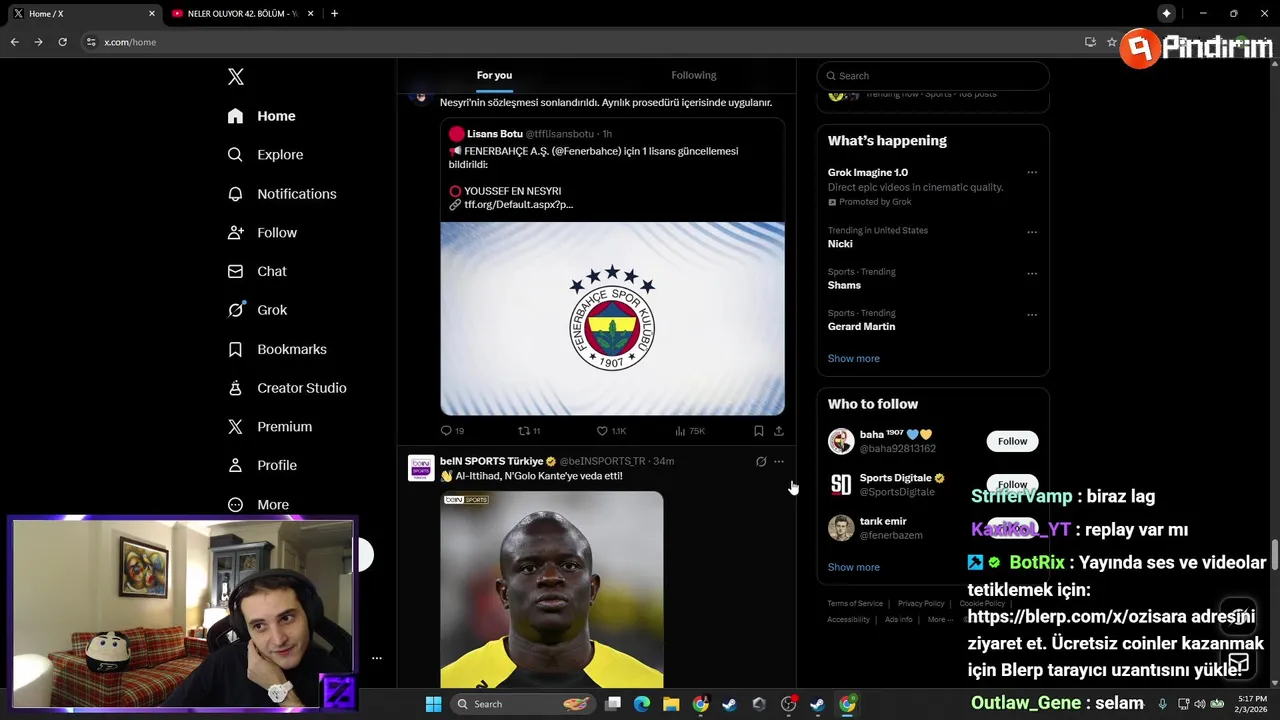This screenshot has height=720, width=1280.
Task: Follow the baha account
Action: pyautogui.click(x=1012, y=441)
